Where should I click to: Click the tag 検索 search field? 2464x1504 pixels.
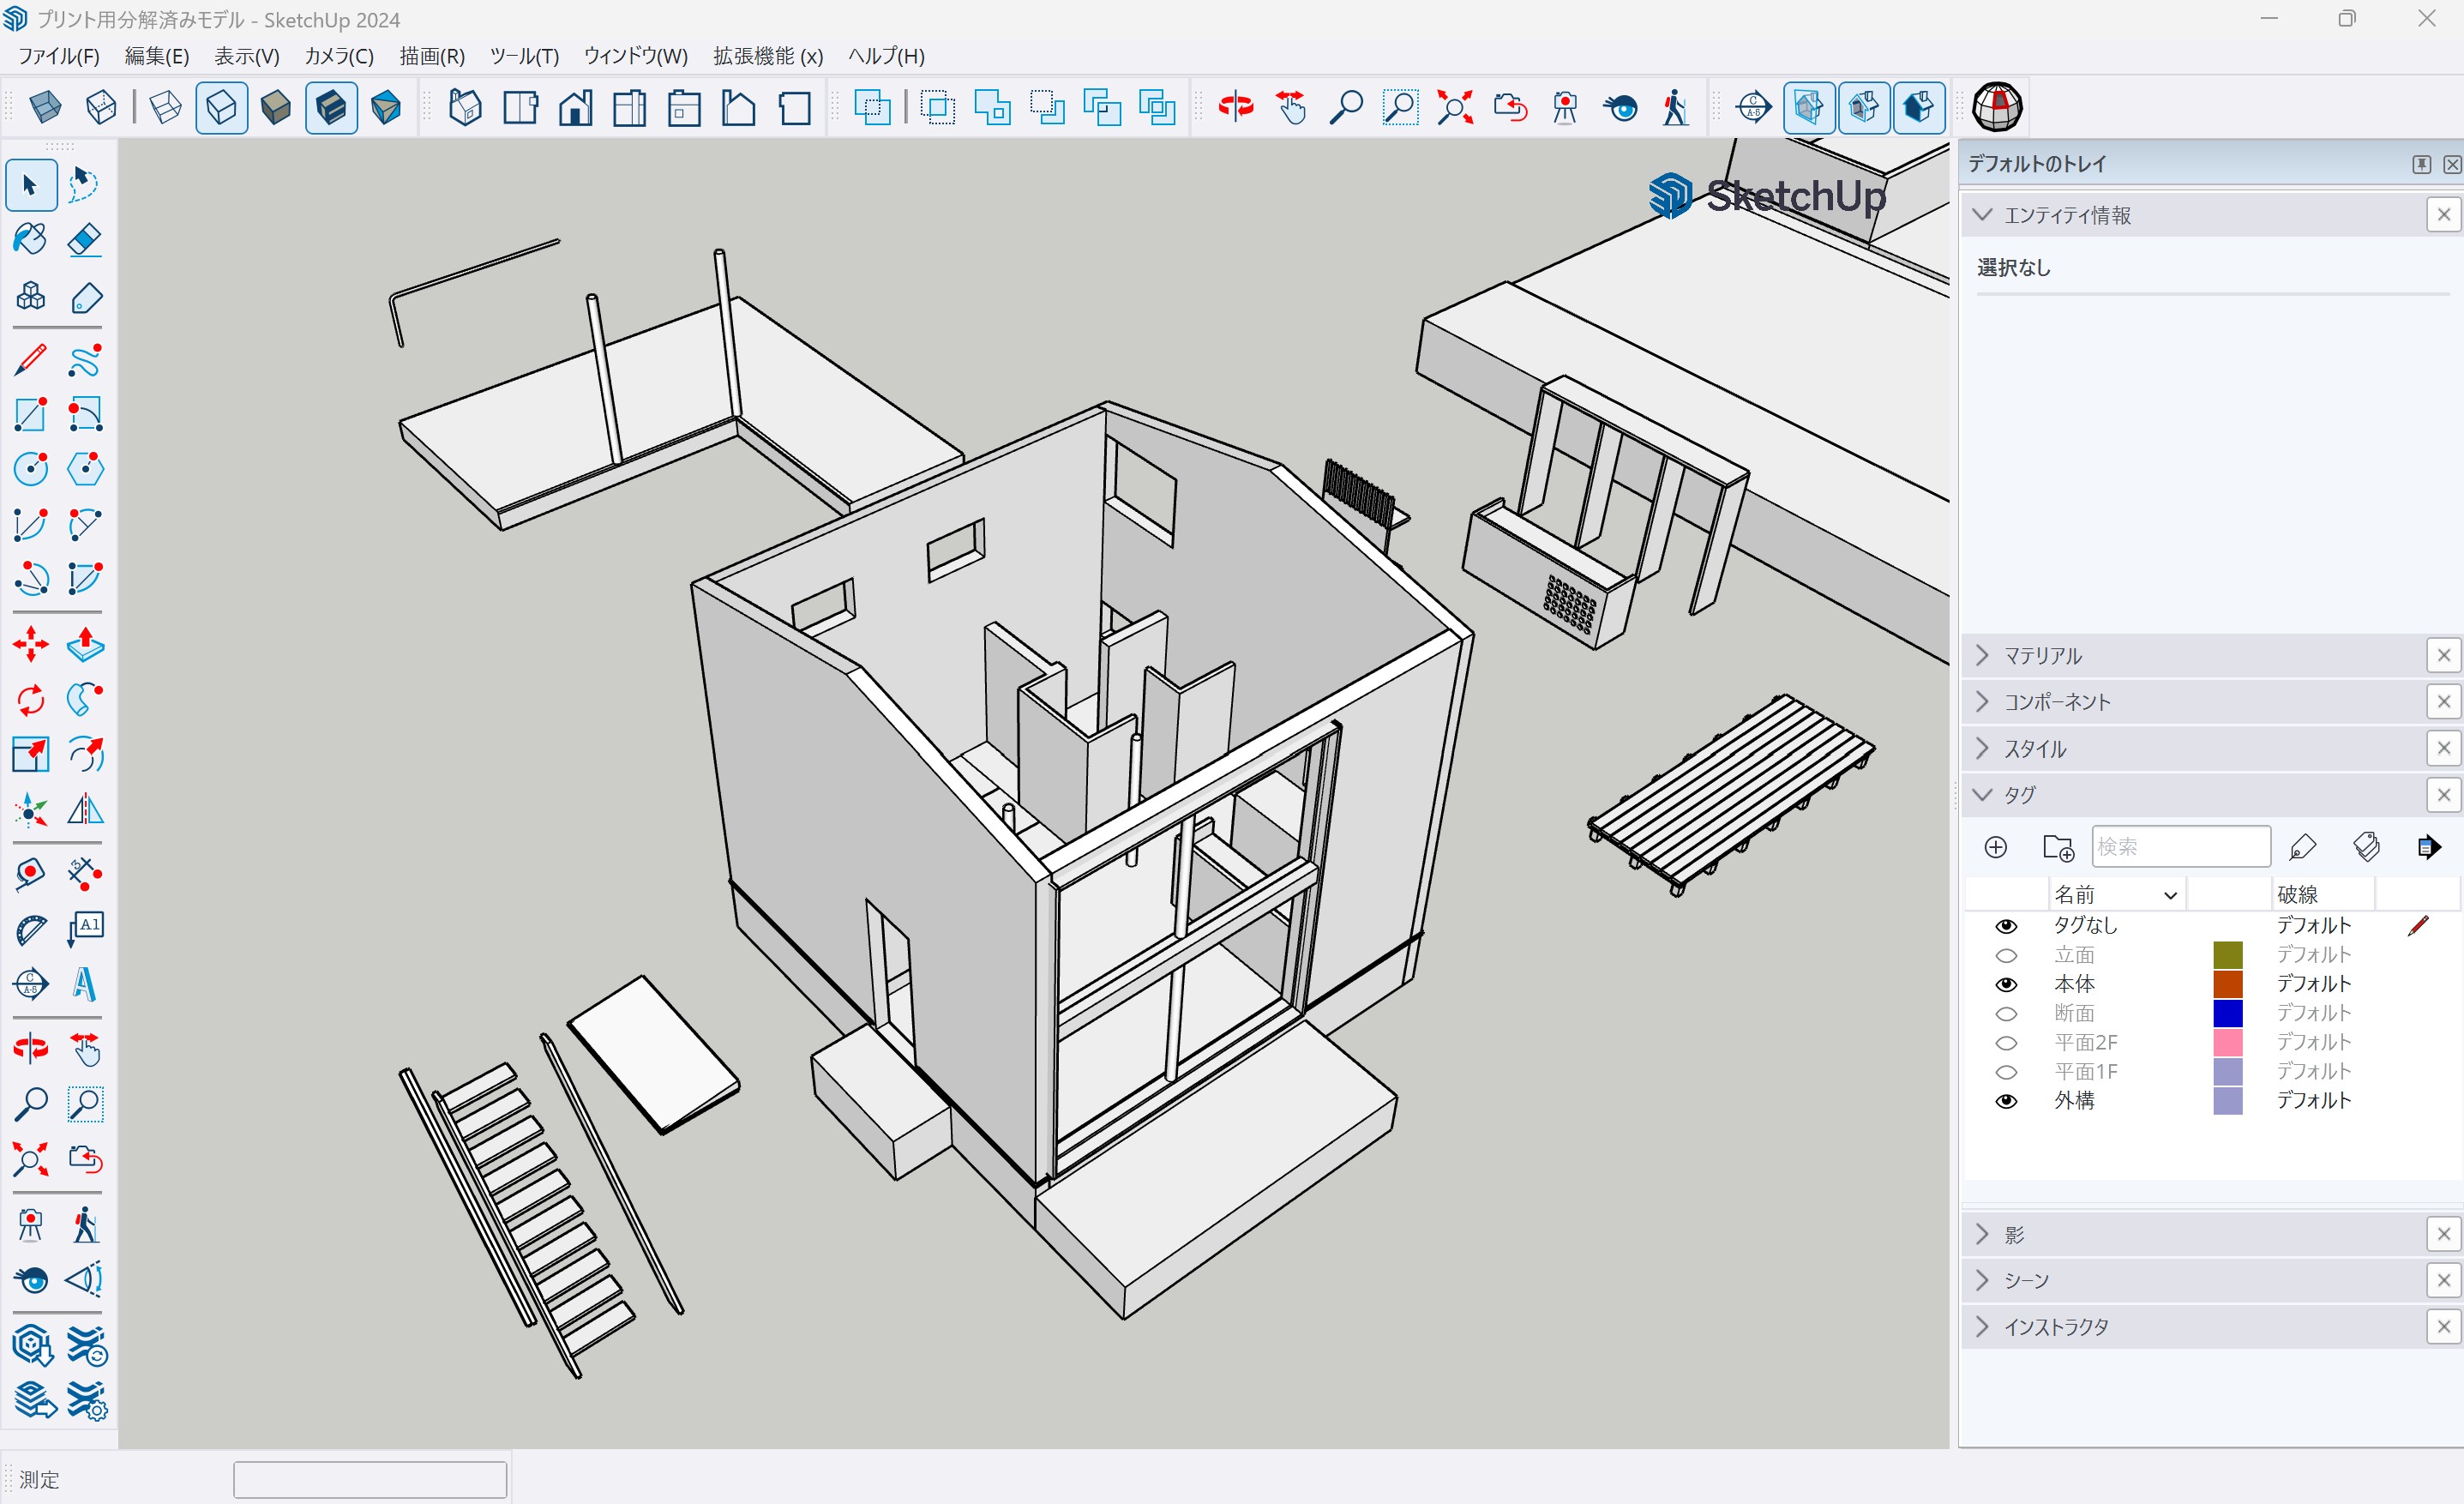tap(2180, 847)
